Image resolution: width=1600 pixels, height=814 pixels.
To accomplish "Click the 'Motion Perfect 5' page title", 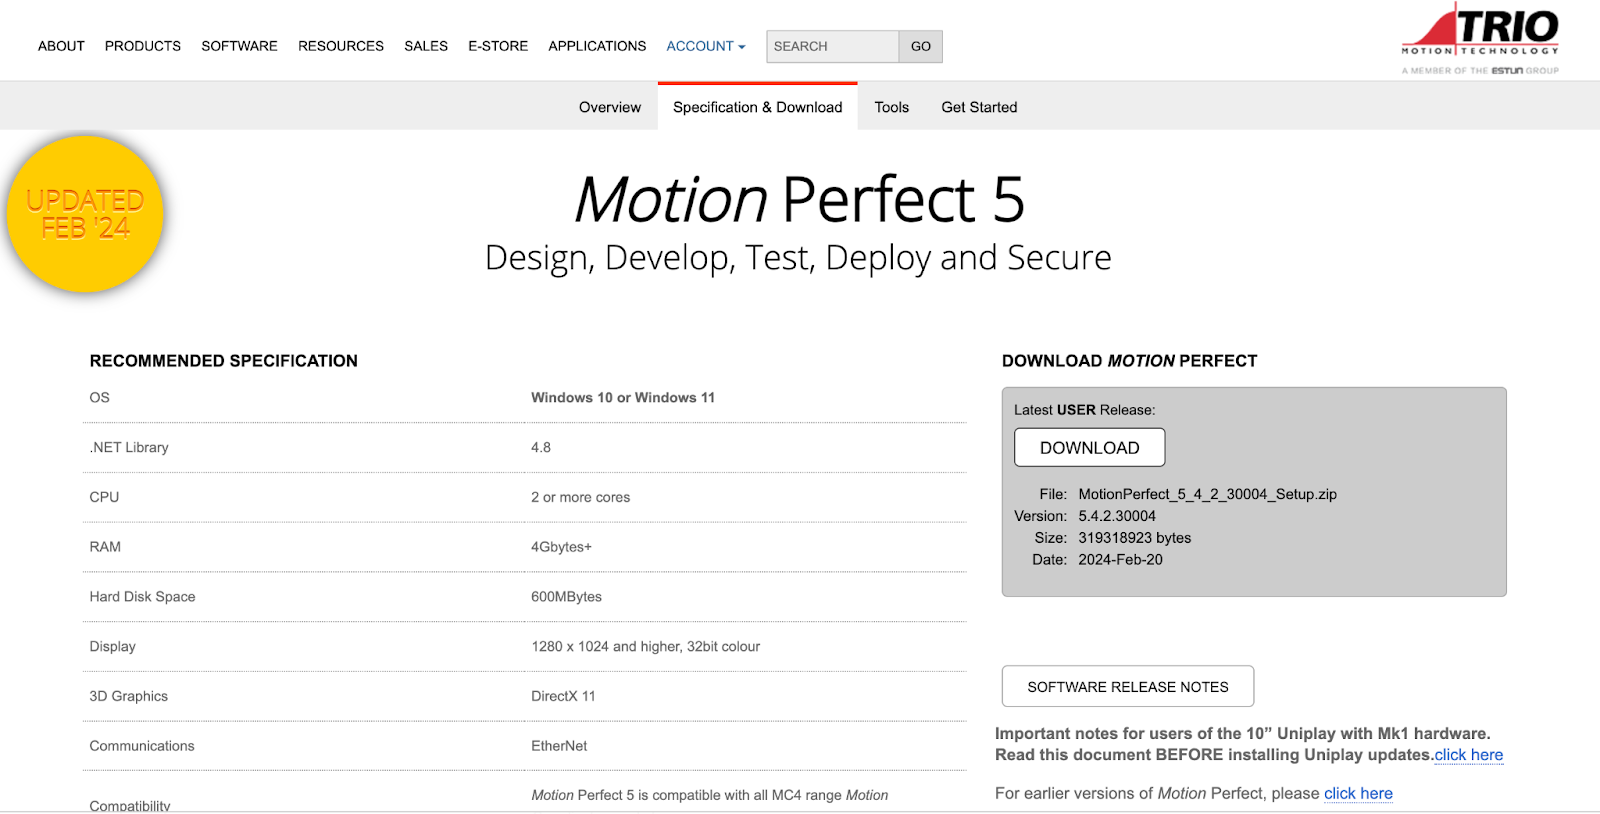I will 799,199.
